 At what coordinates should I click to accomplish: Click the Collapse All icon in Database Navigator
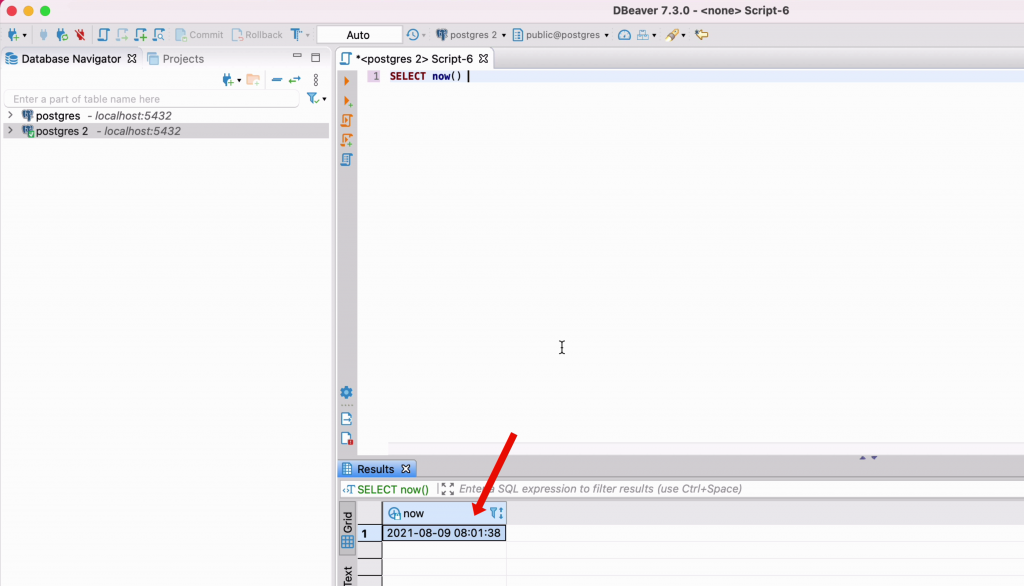click(277, 80)
